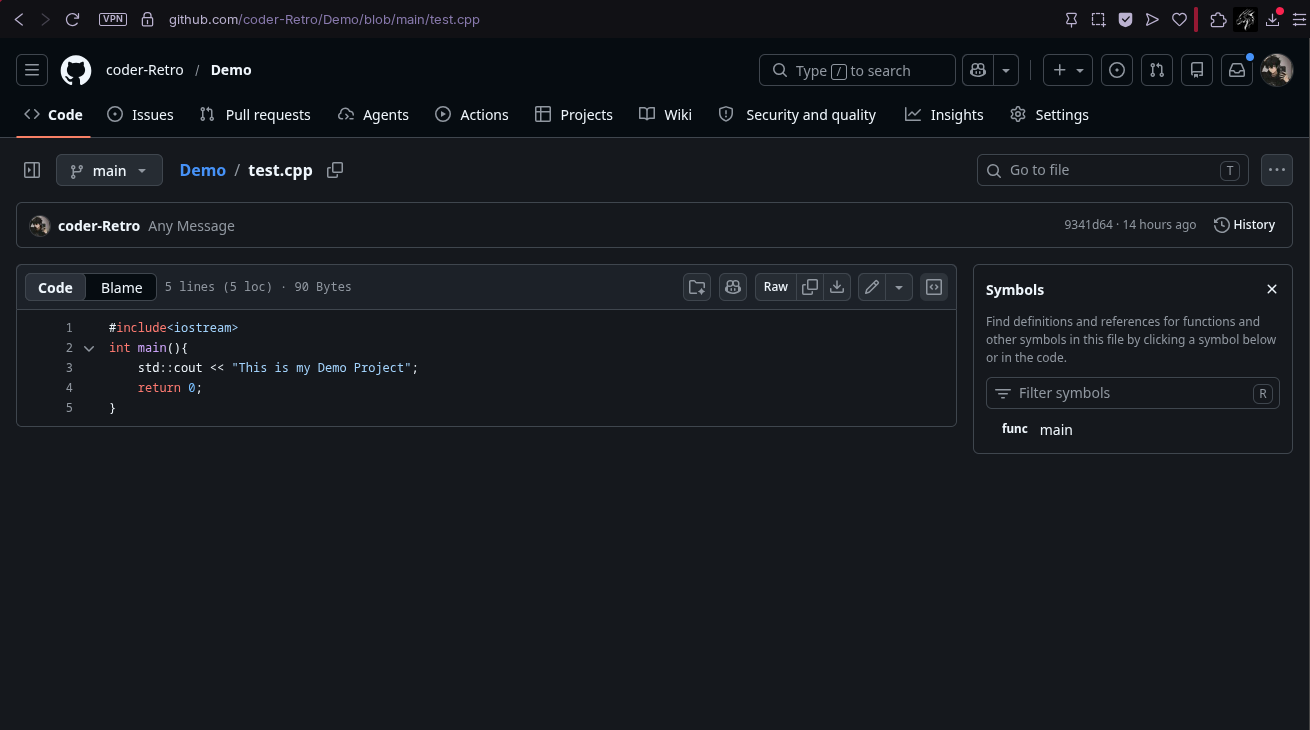Viewport: 1310px width, 730px height.
Task: Collapse the file tree side panel
Action: [32, 170]
